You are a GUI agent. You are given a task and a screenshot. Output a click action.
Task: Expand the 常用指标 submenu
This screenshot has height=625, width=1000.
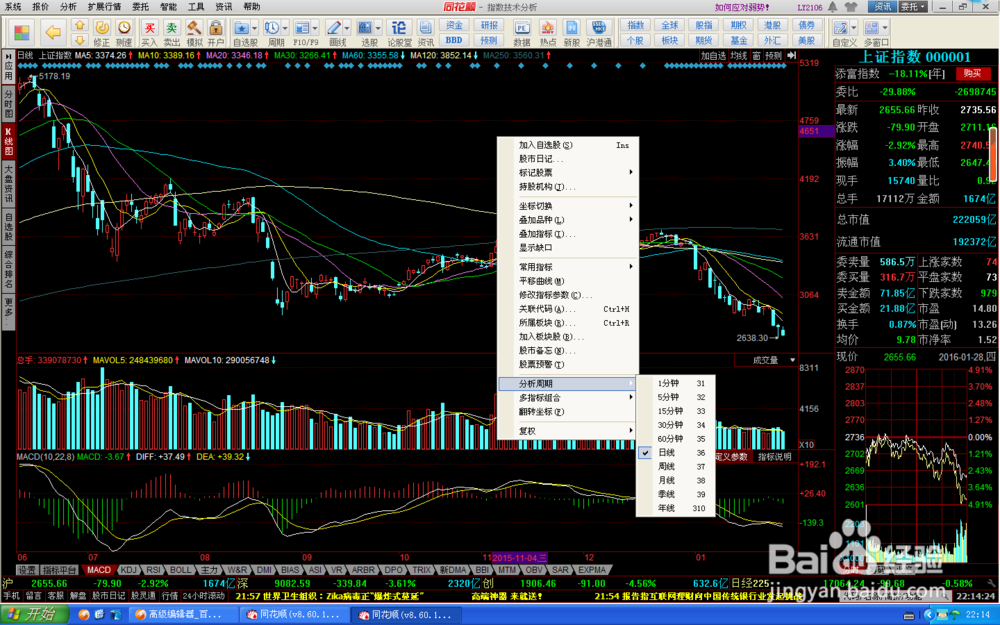tap(568, 267)
